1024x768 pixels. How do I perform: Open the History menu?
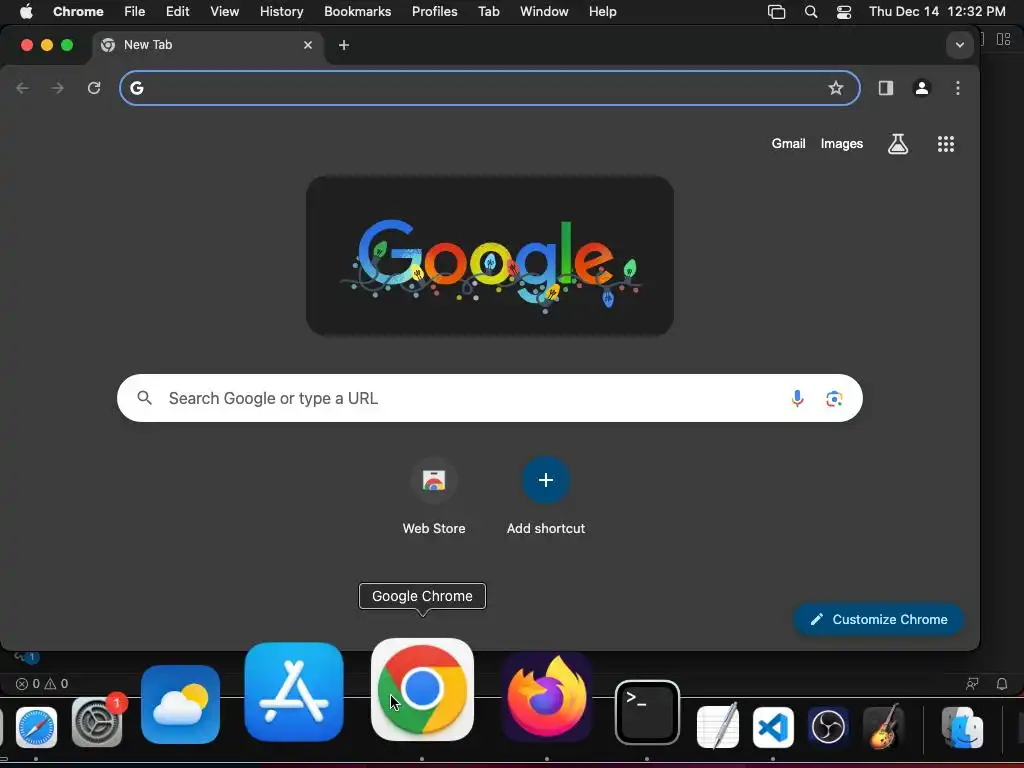(x=281, y=12)
